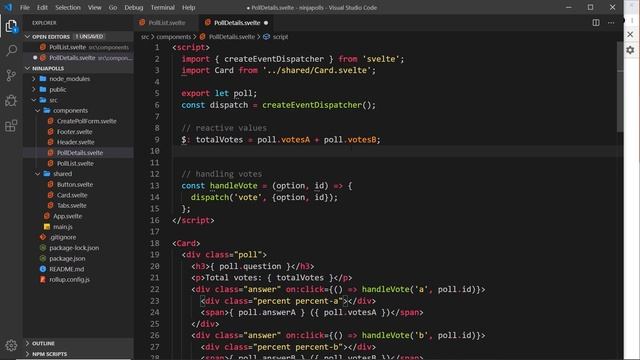Open the View menu
This screenshot has height=360, width=640.
(x=95, y=7)
